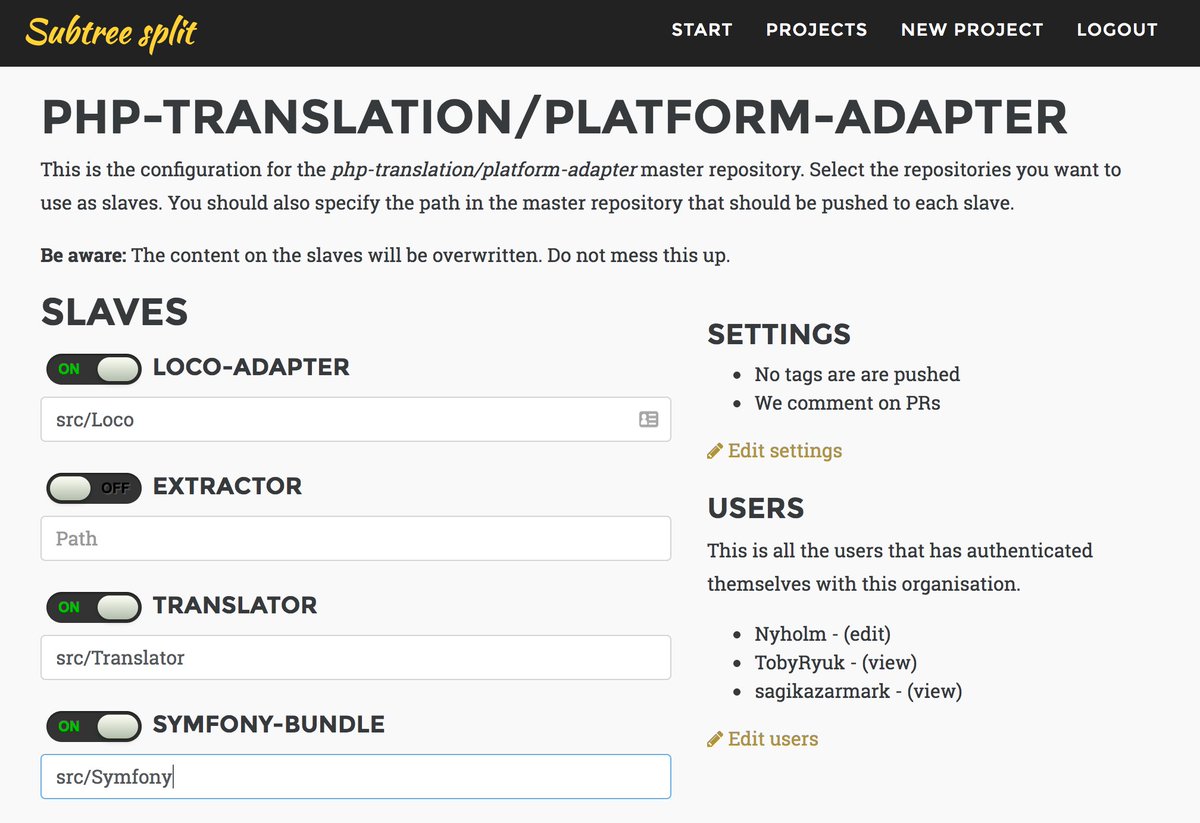Screen dimensions: 1200x823
Task: Click the USERS heading
Action: pos(755,508)
